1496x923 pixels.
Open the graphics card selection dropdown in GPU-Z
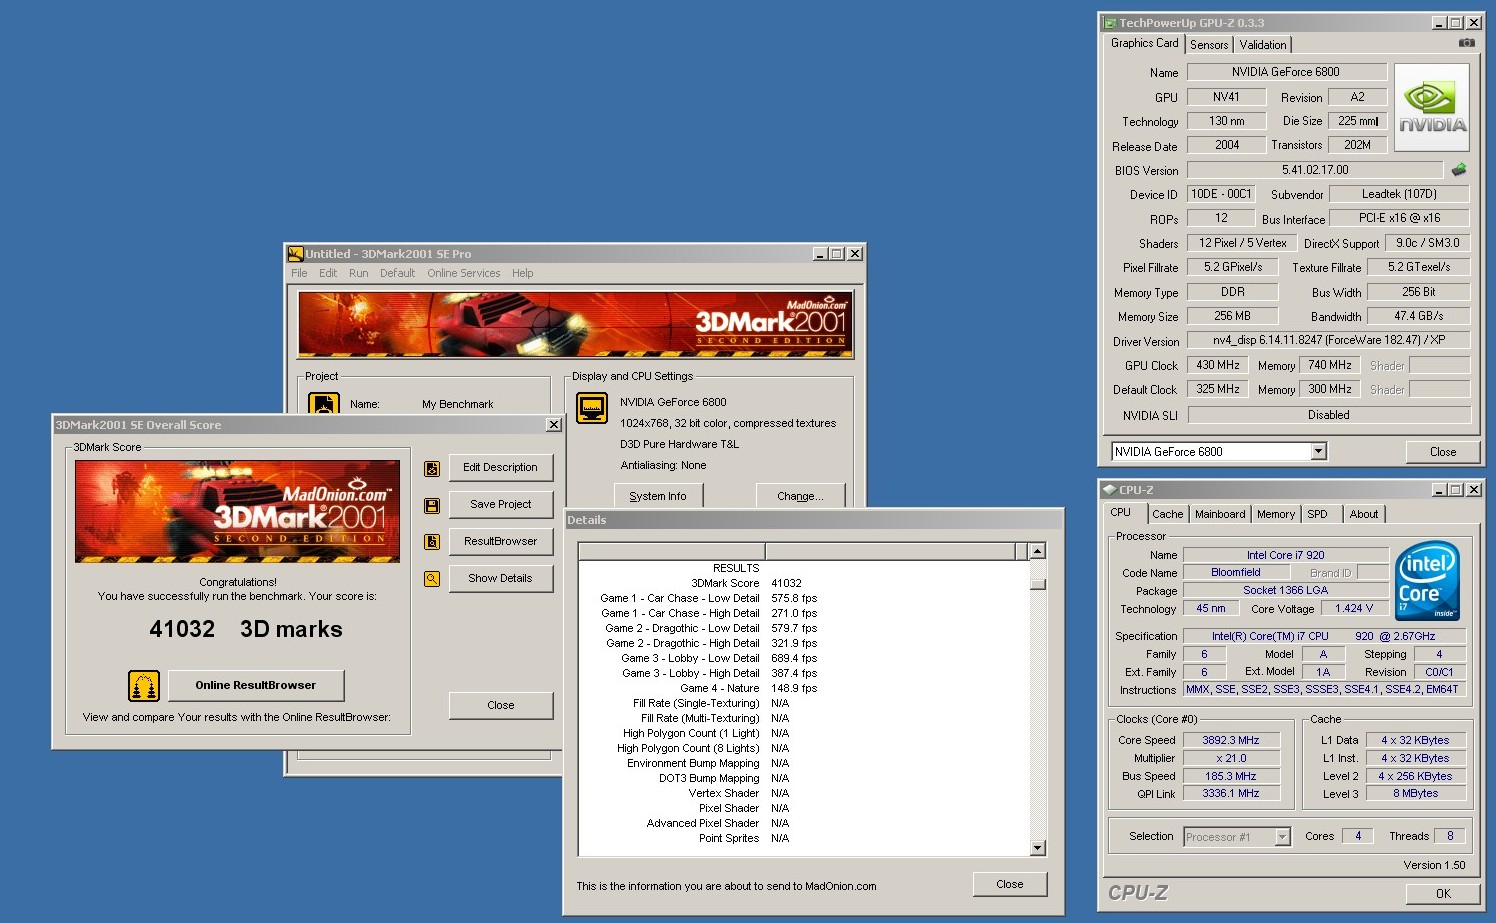pyautogui.click(x=1318, y=452)
